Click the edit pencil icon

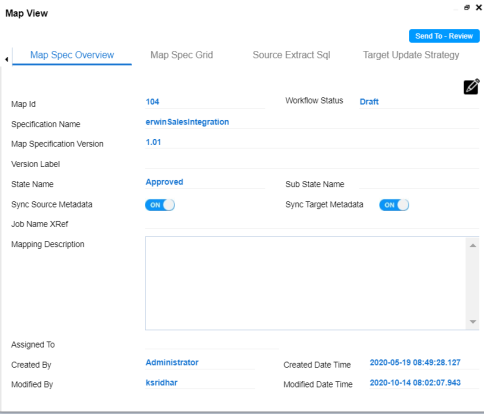point(471,87)
